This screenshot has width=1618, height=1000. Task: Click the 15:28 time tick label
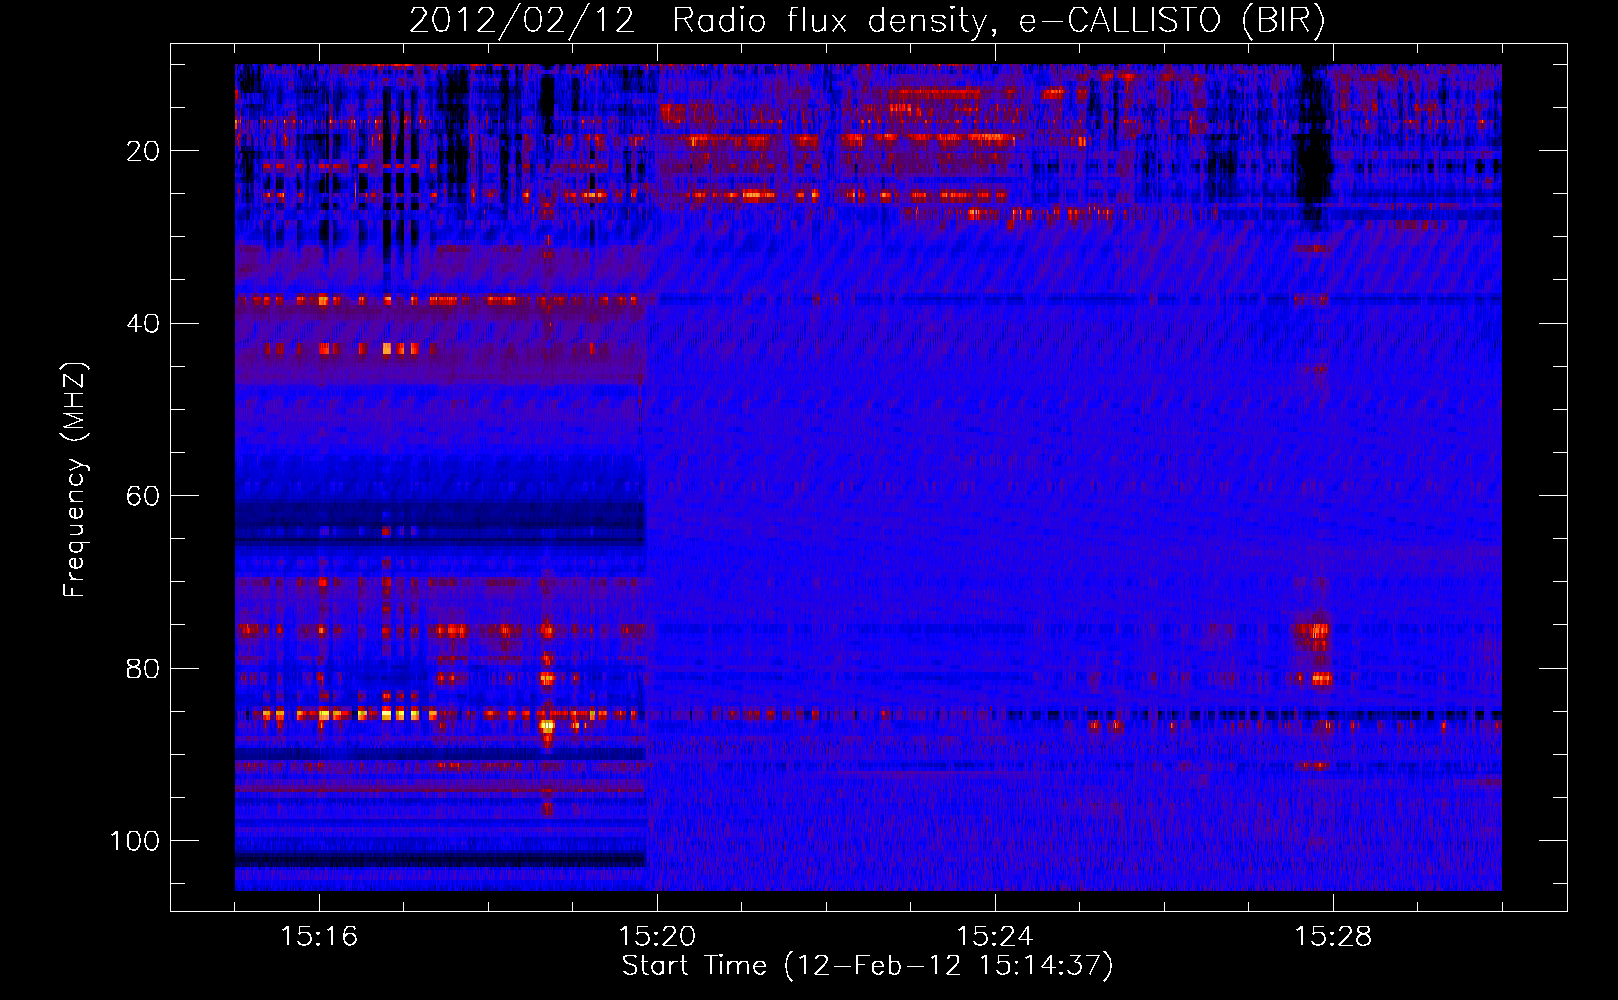click(1333, 937)
